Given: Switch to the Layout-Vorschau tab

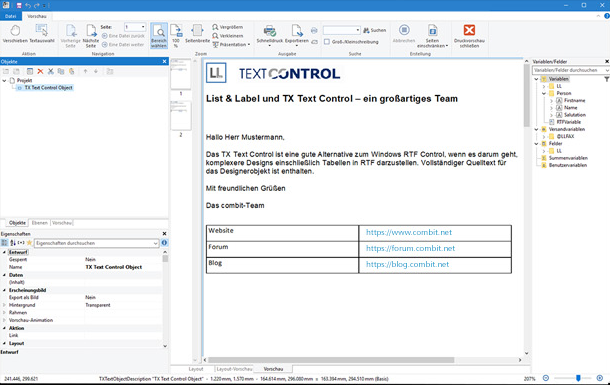Looking at the screenshot, I should click(x=234, y=369).
